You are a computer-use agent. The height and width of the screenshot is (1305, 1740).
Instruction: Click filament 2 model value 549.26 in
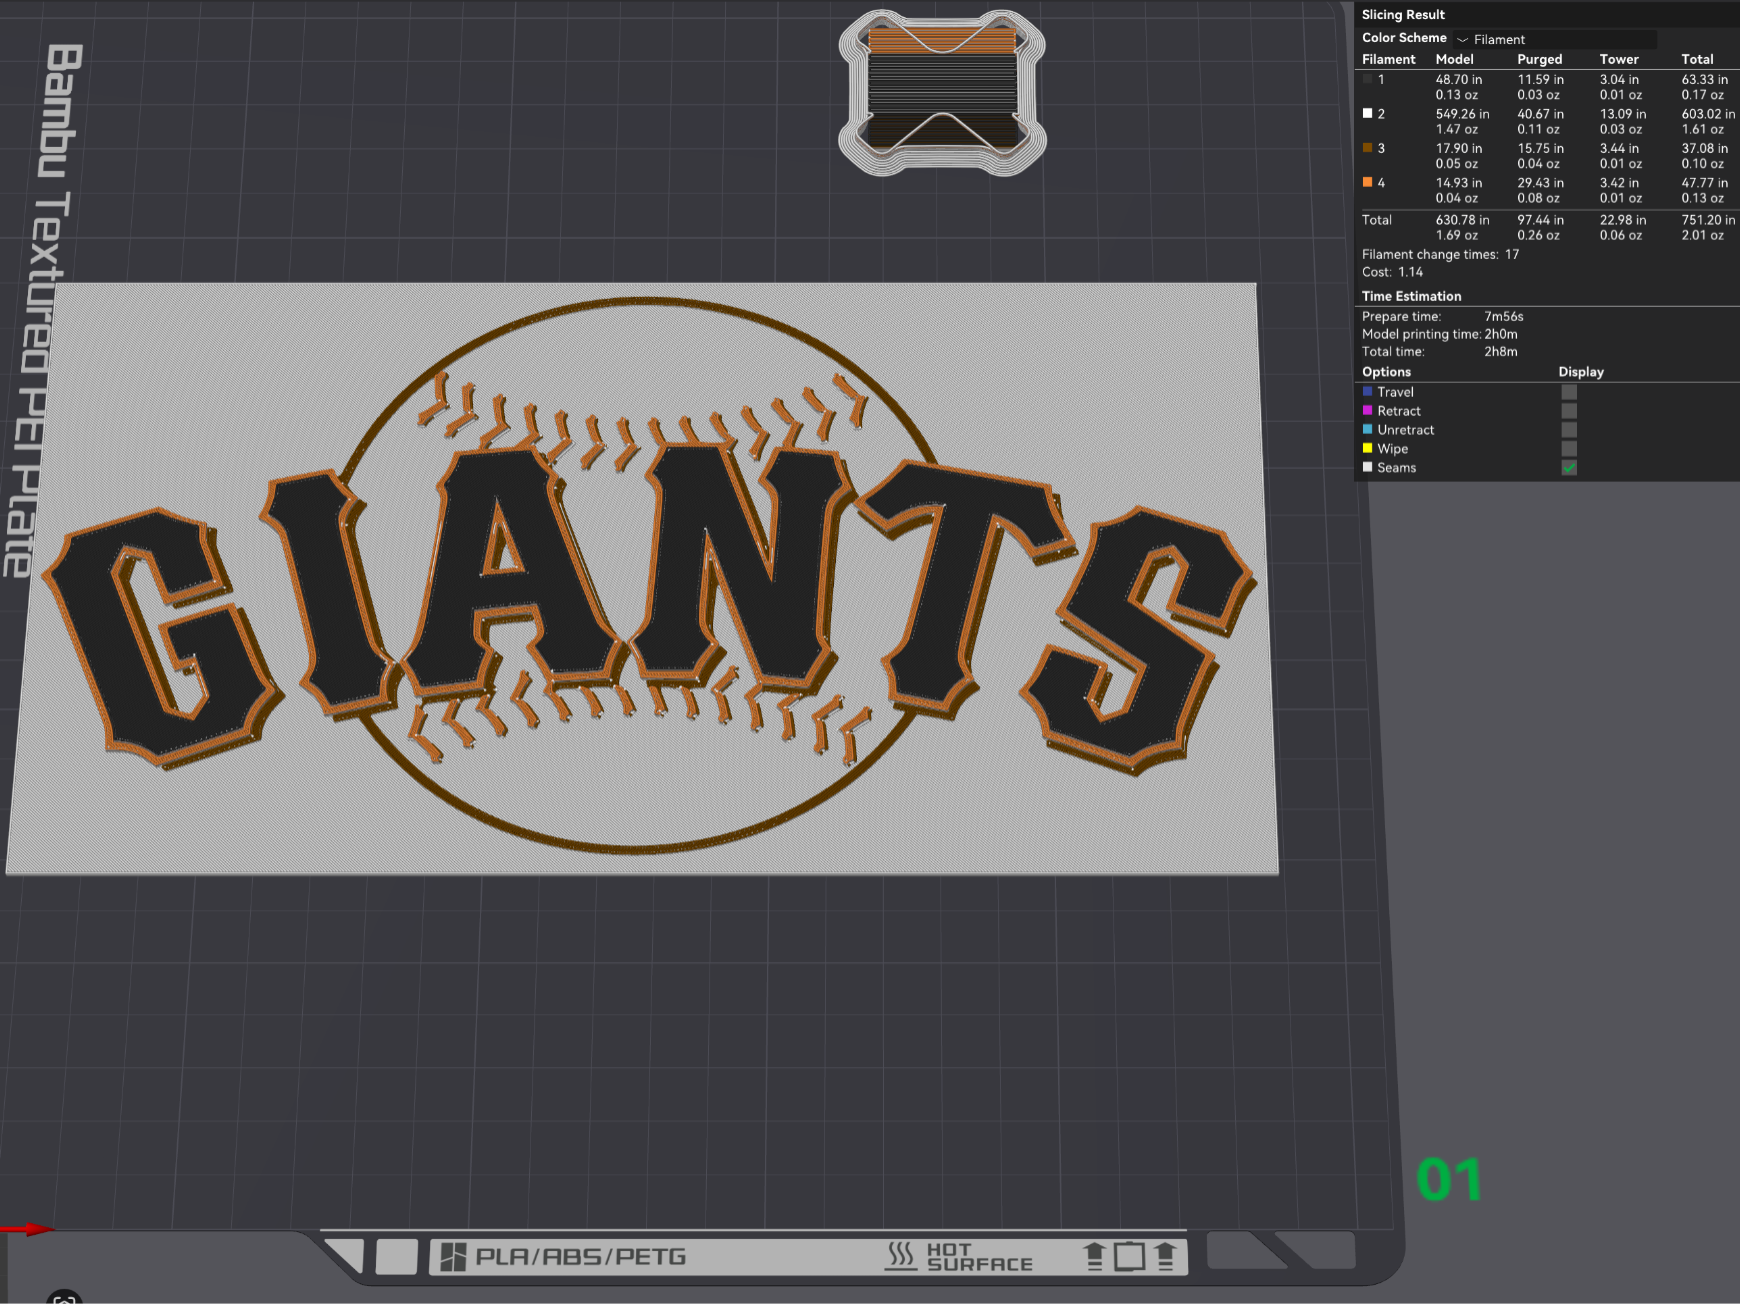[1462, 114]
